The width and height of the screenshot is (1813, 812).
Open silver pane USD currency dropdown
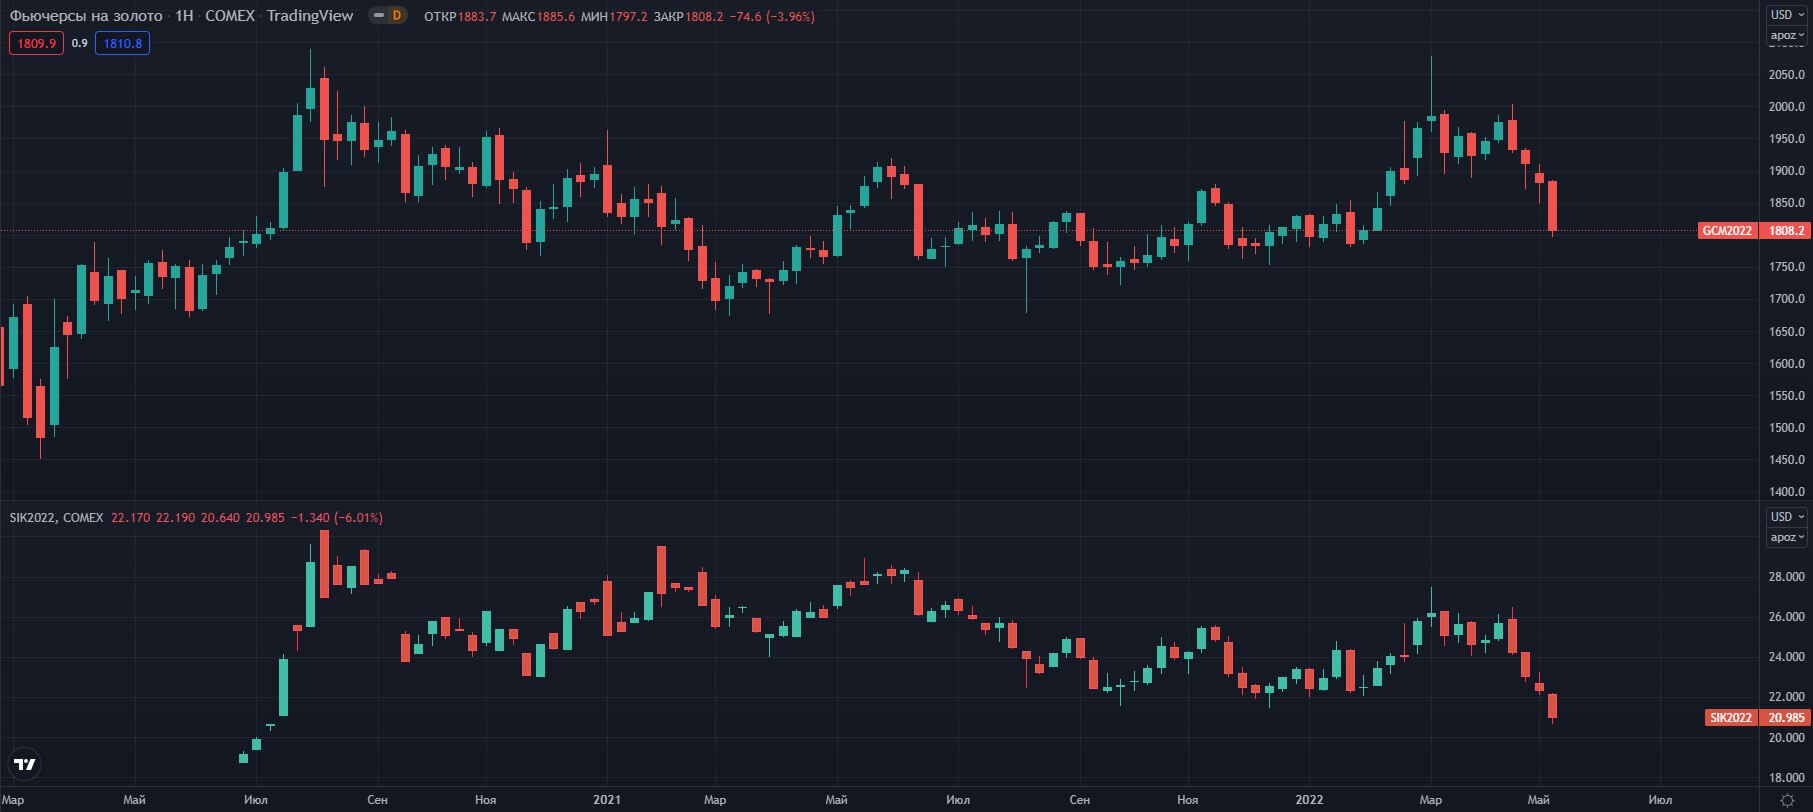[x=1786, y=516]
